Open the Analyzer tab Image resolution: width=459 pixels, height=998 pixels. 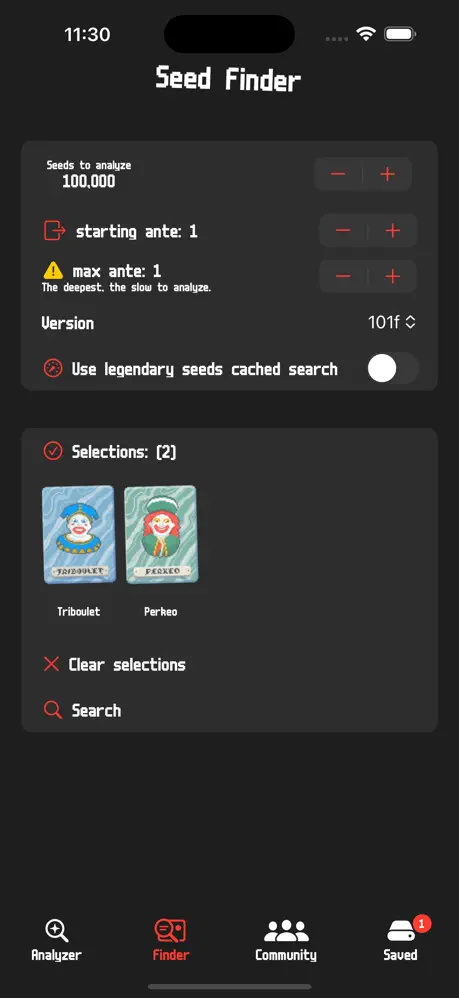pos(57,939)
